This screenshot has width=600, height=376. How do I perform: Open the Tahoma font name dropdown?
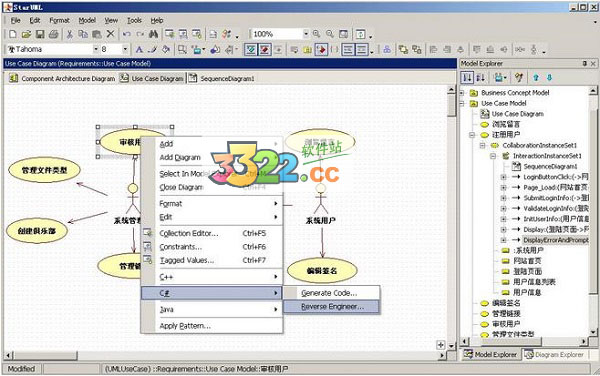[x=96, y=49]
